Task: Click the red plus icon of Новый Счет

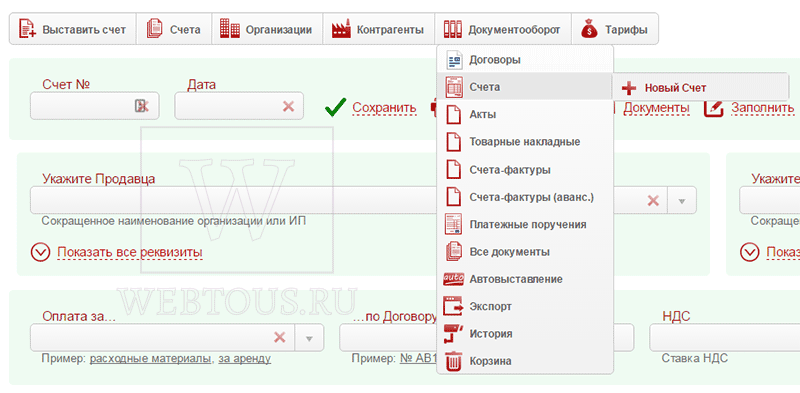Action: click(629, 88)
